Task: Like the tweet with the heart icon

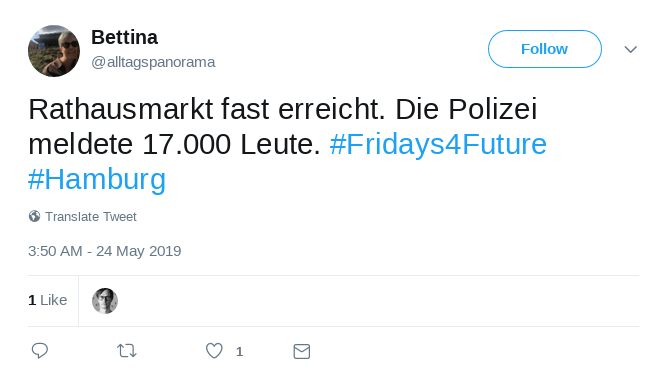Action: (x=214, y=351)
